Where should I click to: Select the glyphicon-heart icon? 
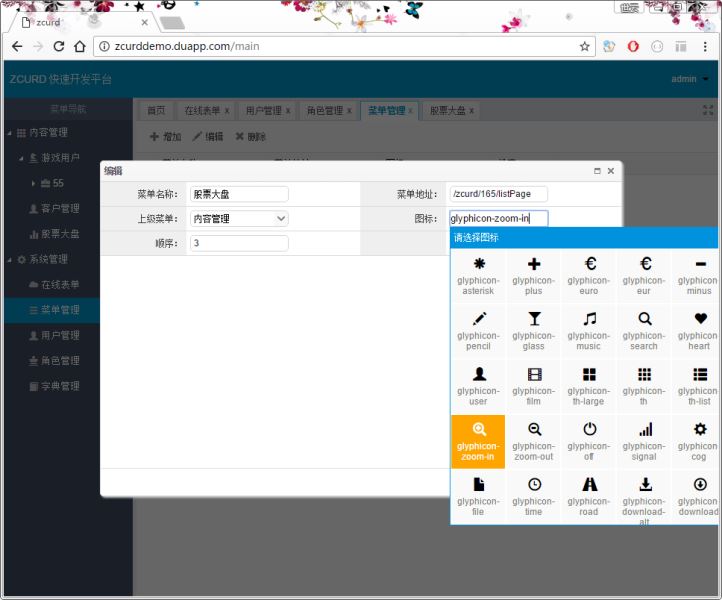click(x=697, y=331)
